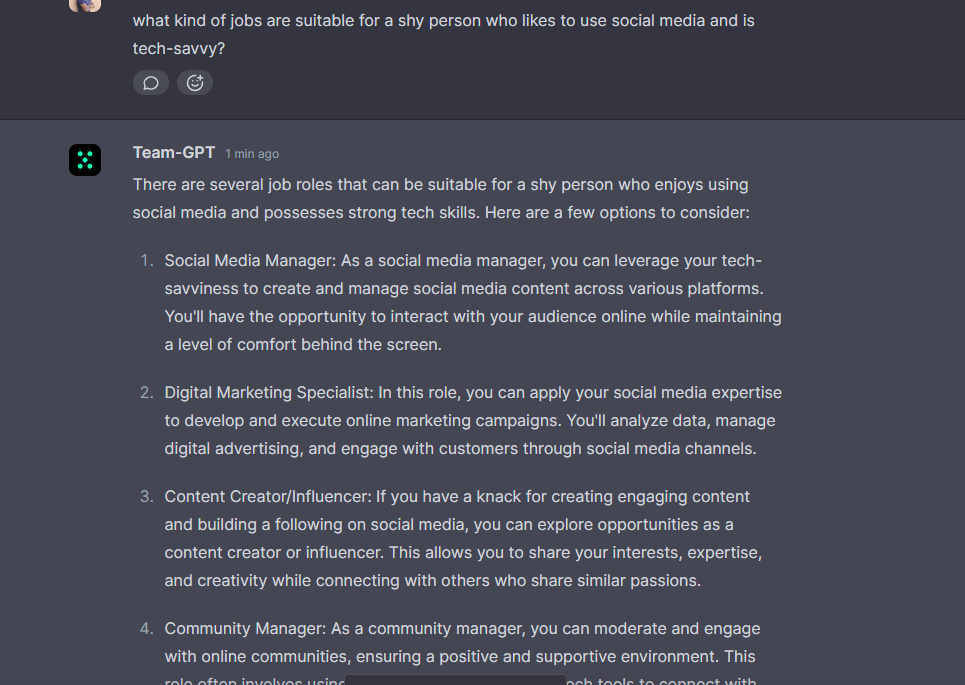Select the "Digital Marketing Specialist" list item text

pos(473,420)
